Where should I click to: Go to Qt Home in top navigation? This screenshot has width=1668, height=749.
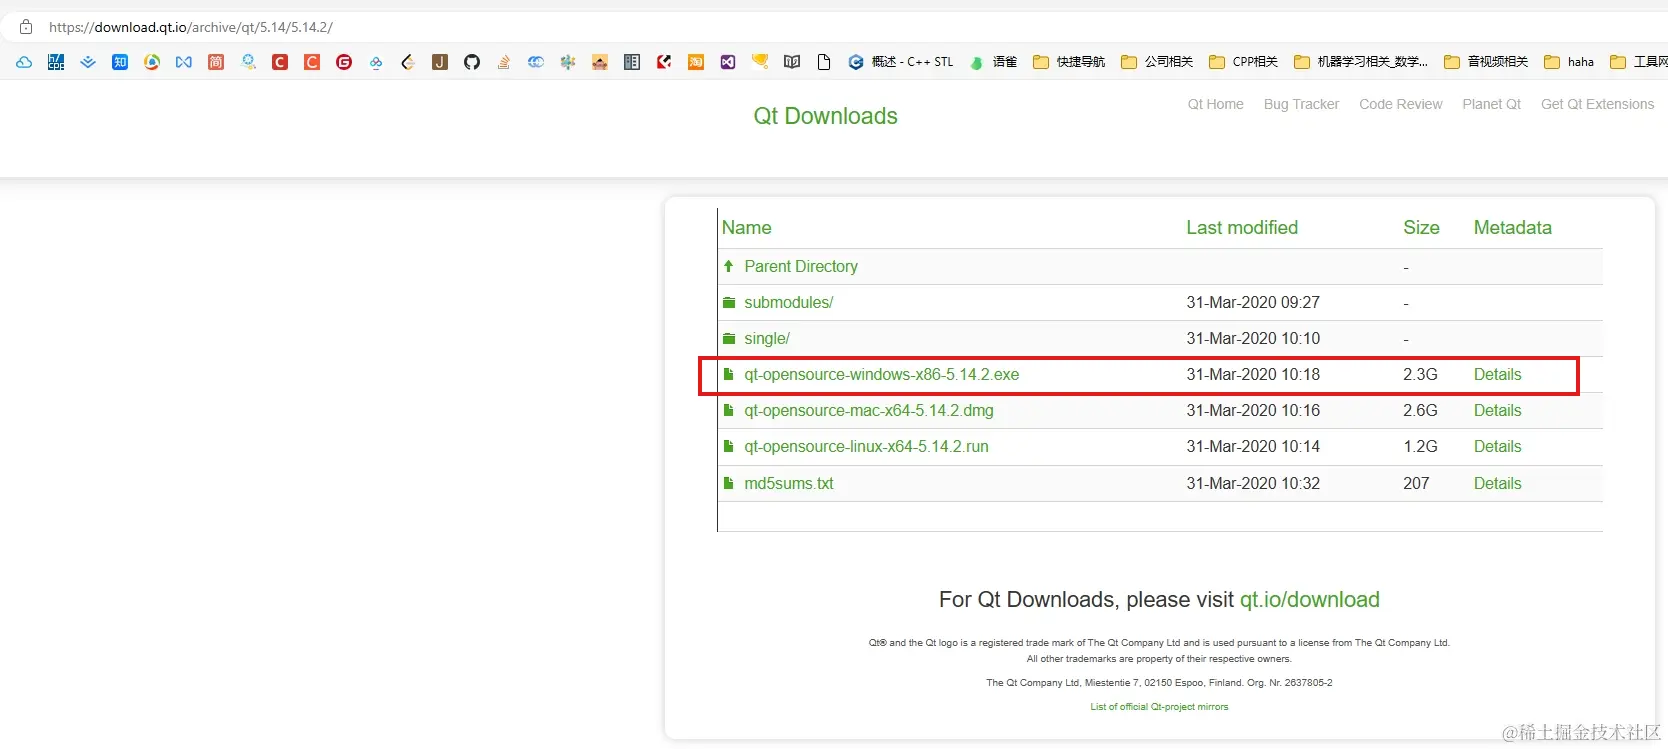1215,104
